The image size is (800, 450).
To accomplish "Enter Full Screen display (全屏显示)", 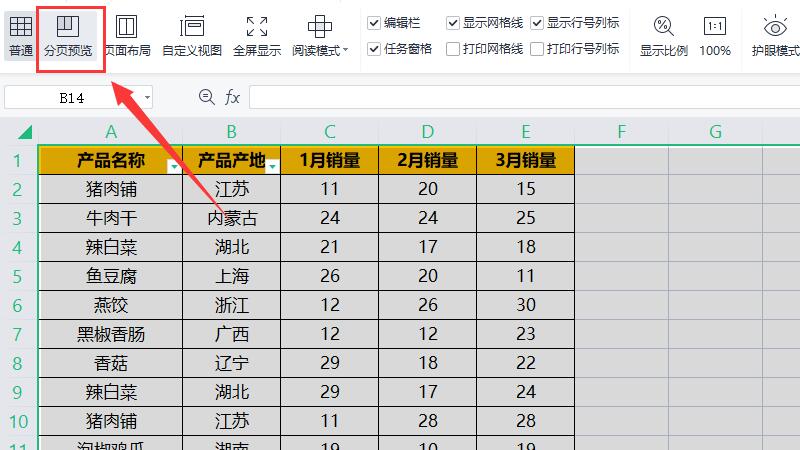I will (x=256, y=35).
